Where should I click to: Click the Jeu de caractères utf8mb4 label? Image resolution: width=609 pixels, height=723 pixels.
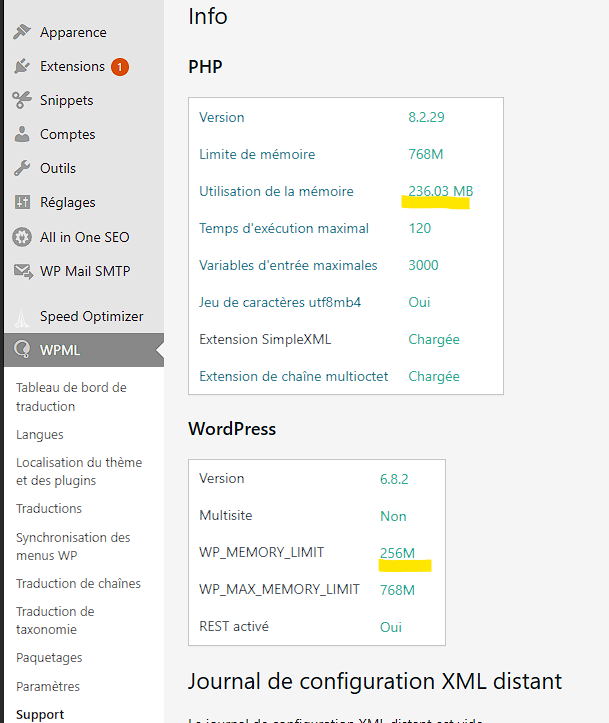coord(280,302)
